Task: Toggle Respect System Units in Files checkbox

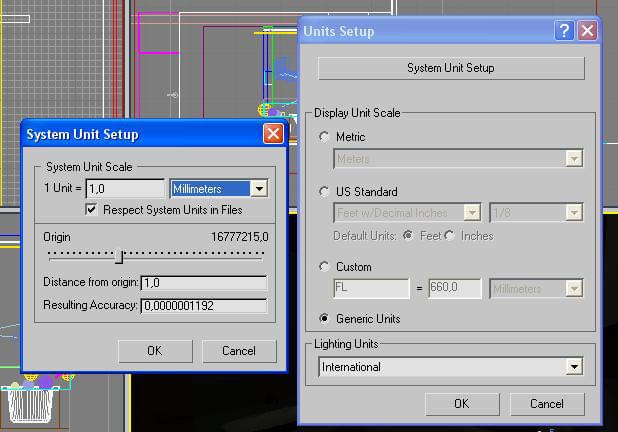Action: [91, 209]
